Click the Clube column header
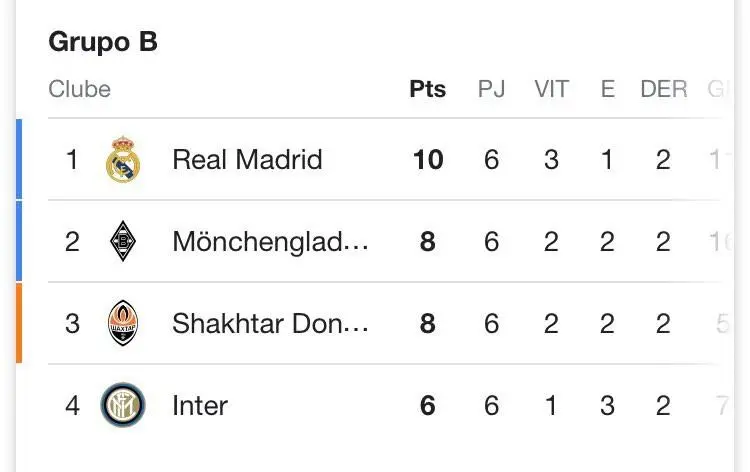750x472 pixels. [79, 89]
